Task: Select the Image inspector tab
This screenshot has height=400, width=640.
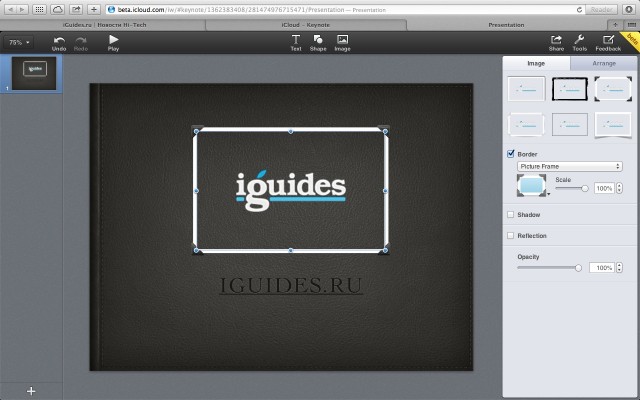Action: pos(536,63)
